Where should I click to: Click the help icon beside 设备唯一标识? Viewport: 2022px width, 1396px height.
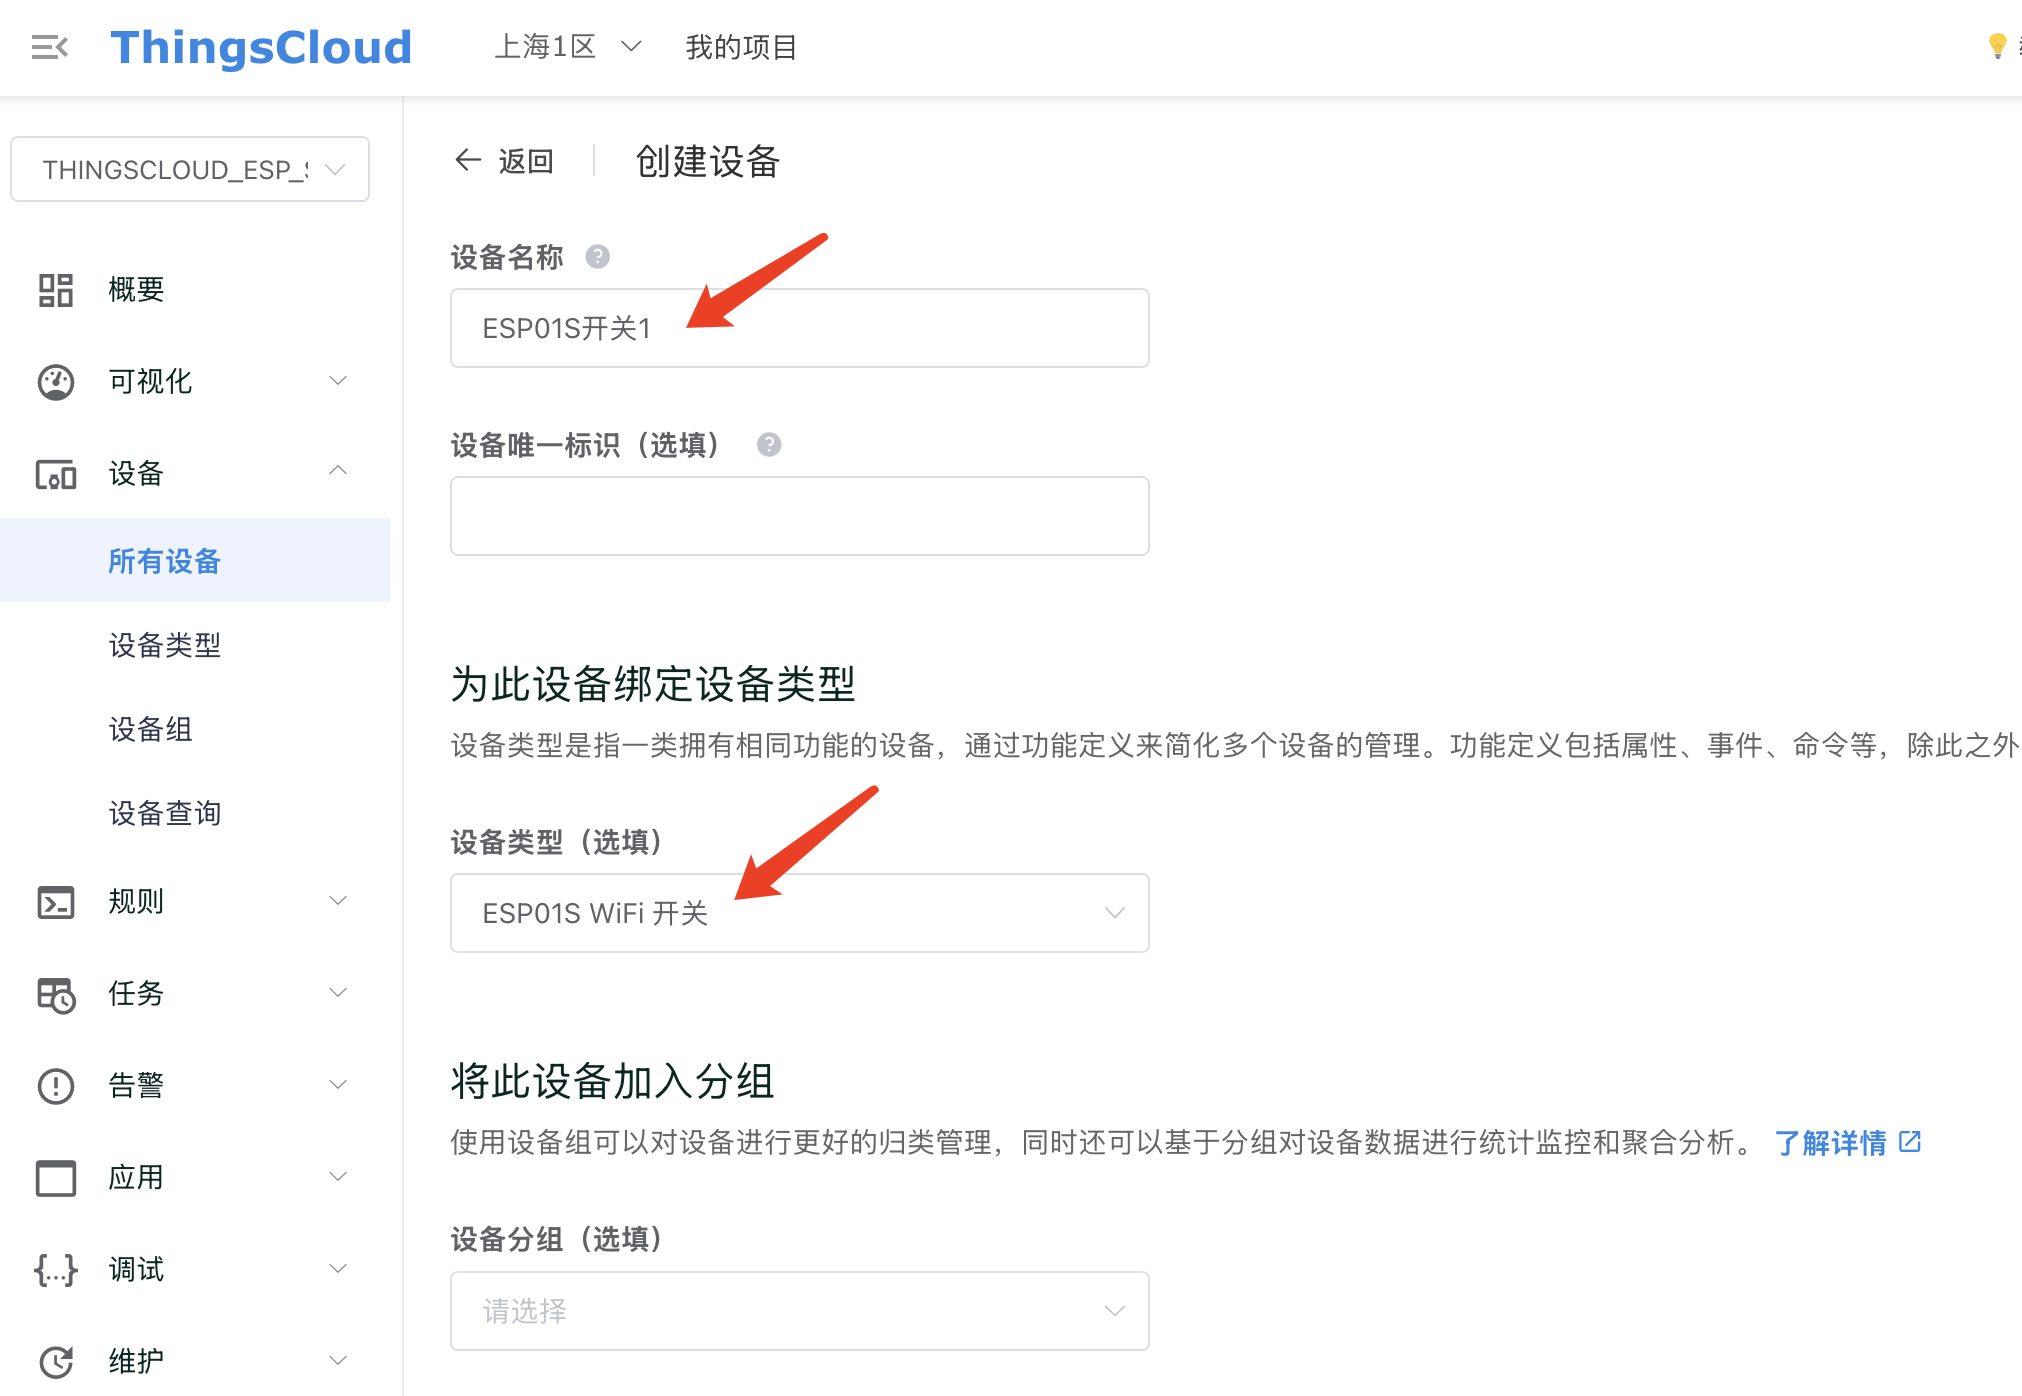pos(768,445)
